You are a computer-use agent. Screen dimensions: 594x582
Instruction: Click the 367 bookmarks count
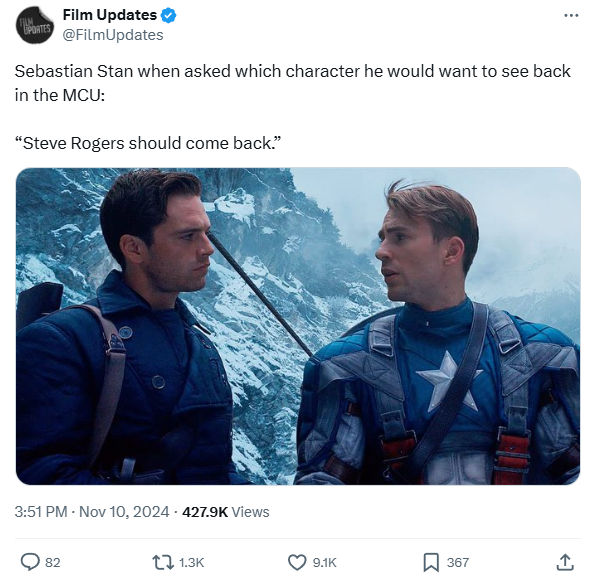[458, 562]
